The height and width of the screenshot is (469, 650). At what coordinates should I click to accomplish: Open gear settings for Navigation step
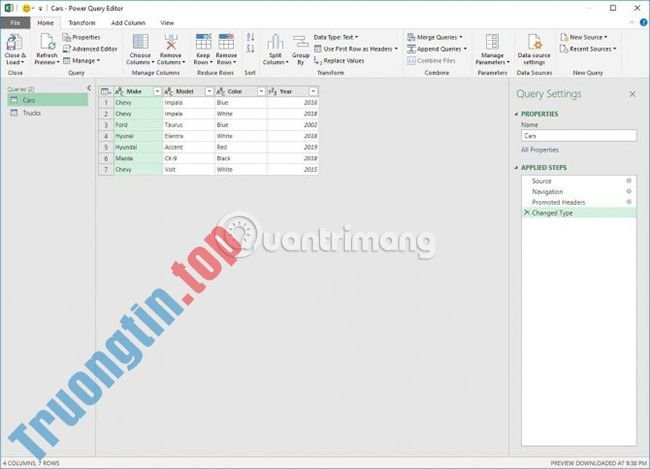pos(629,191)
